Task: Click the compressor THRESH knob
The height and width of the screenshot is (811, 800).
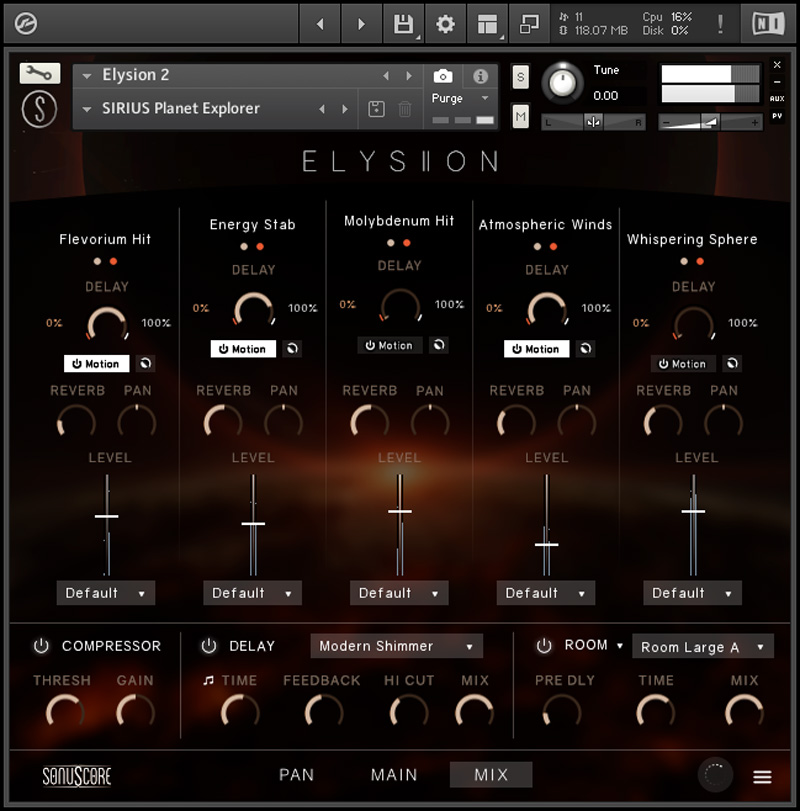Action: coord(65,712)
